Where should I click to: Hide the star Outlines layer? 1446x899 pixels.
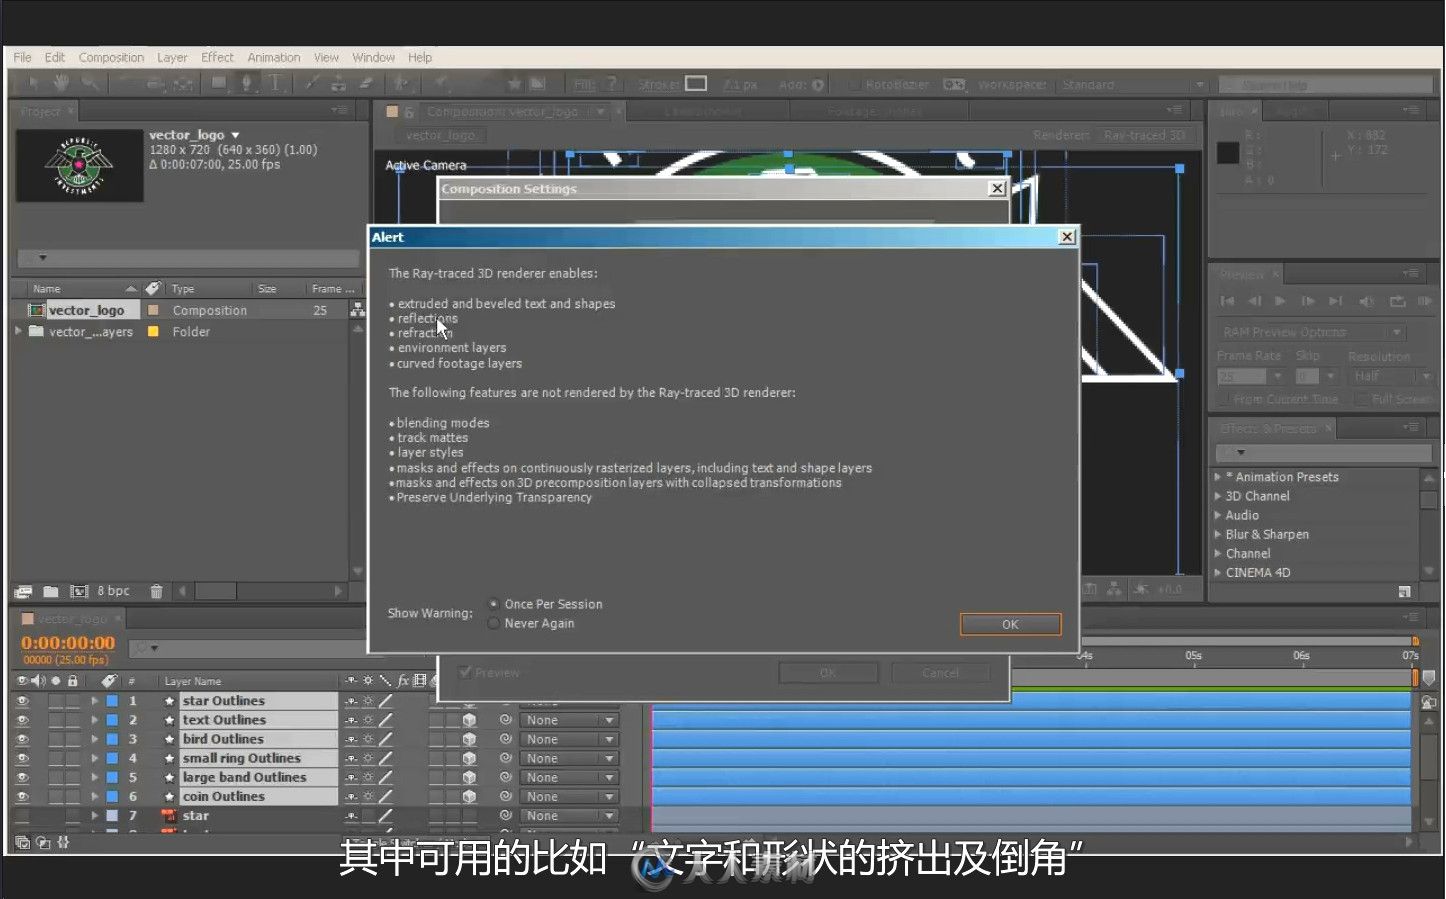(x=22, y=701)
